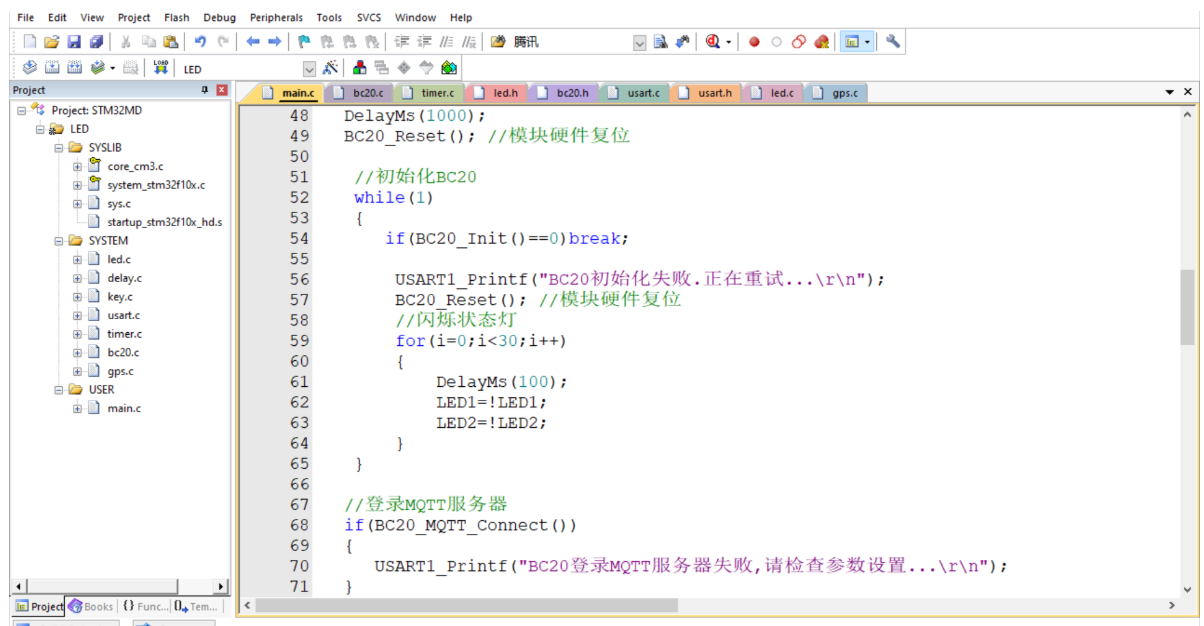This screenshot has width=1204, height=626.
Task: Open the Pack Installer icon
Action: [x=449, y=68]
